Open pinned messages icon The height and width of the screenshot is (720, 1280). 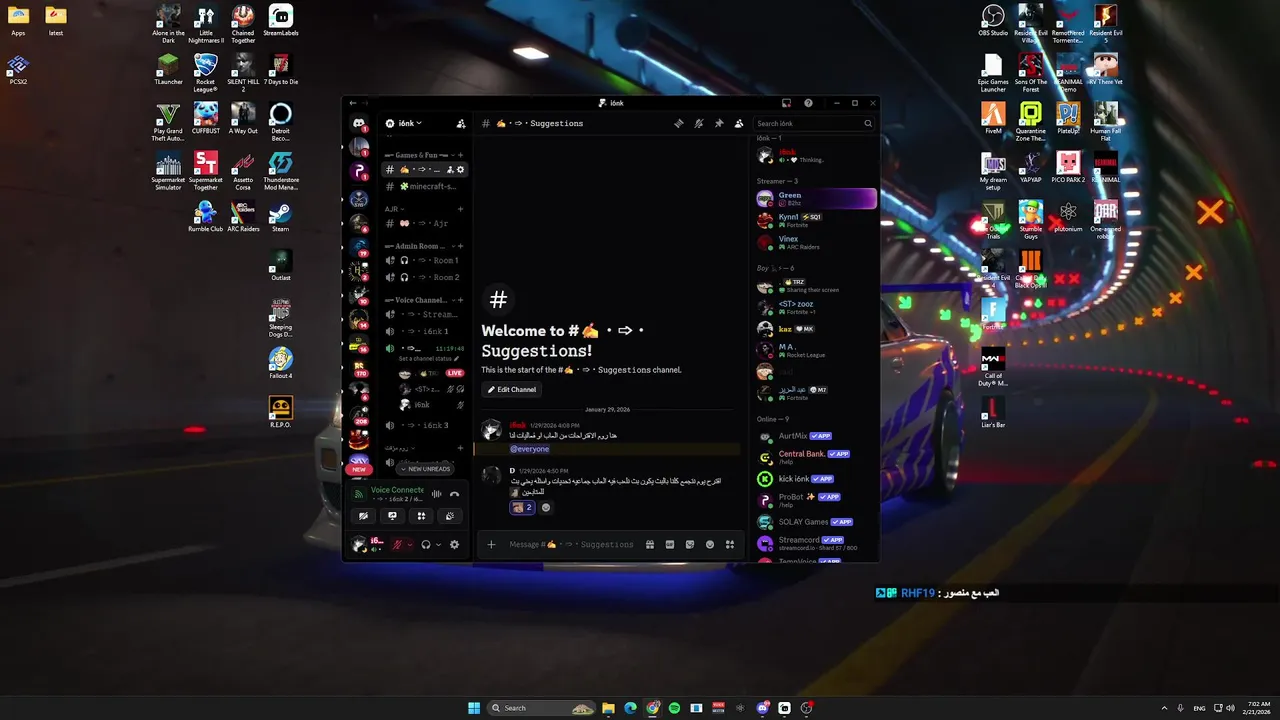pyautogui.click(x=718, y=123)
